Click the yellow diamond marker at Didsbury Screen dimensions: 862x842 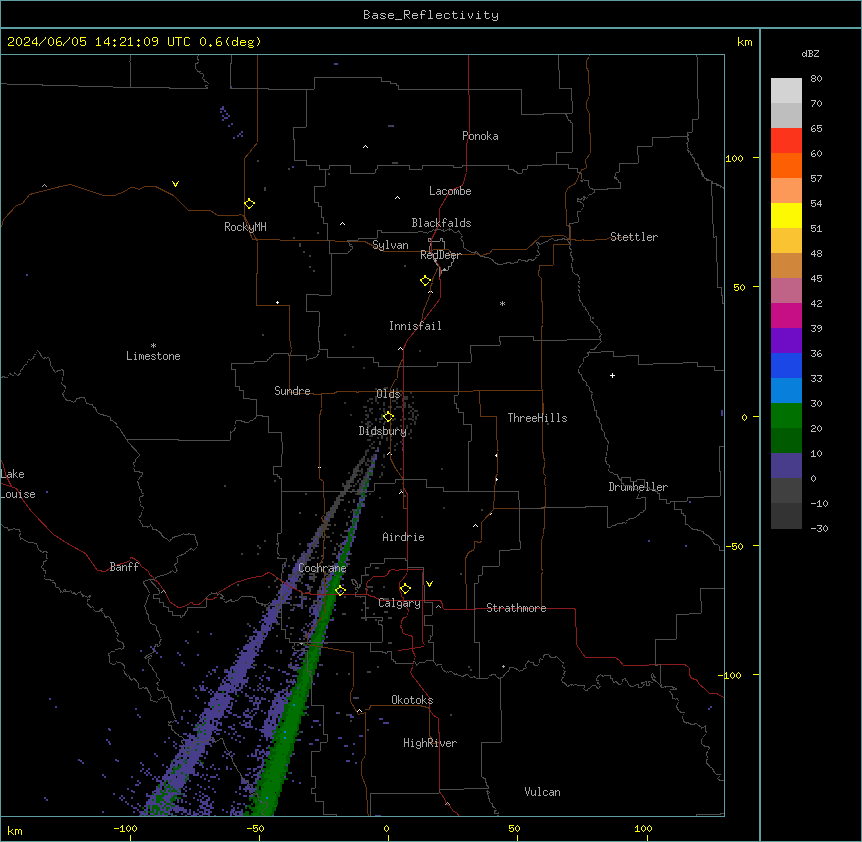388,417
